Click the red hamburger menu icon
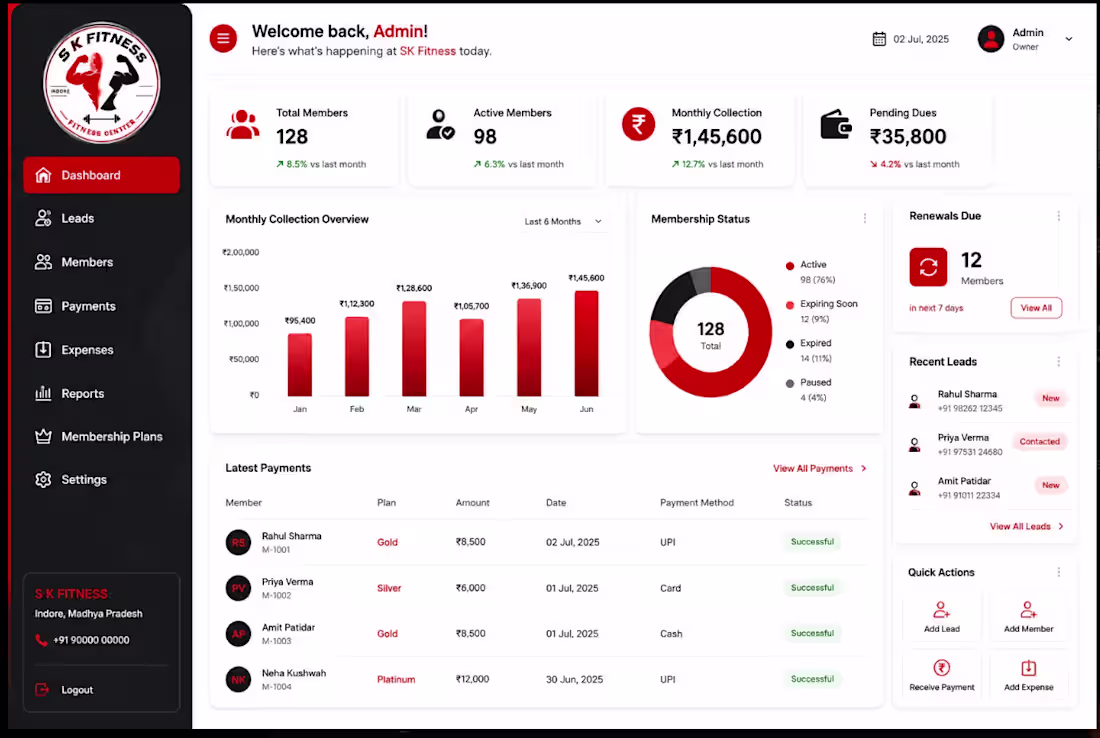The height and width of the screenshot is (738, 1100). (223, 38)
